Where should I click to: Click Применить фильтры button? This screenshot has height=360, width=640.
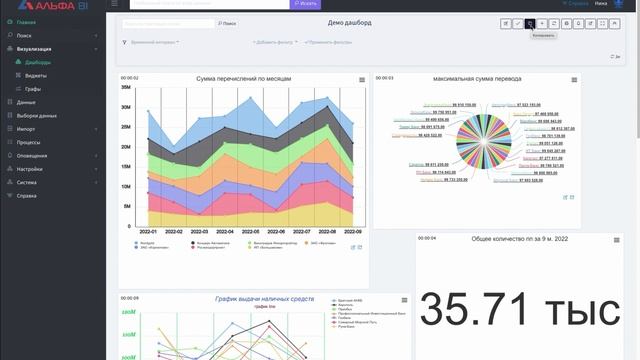coord(328,42)
